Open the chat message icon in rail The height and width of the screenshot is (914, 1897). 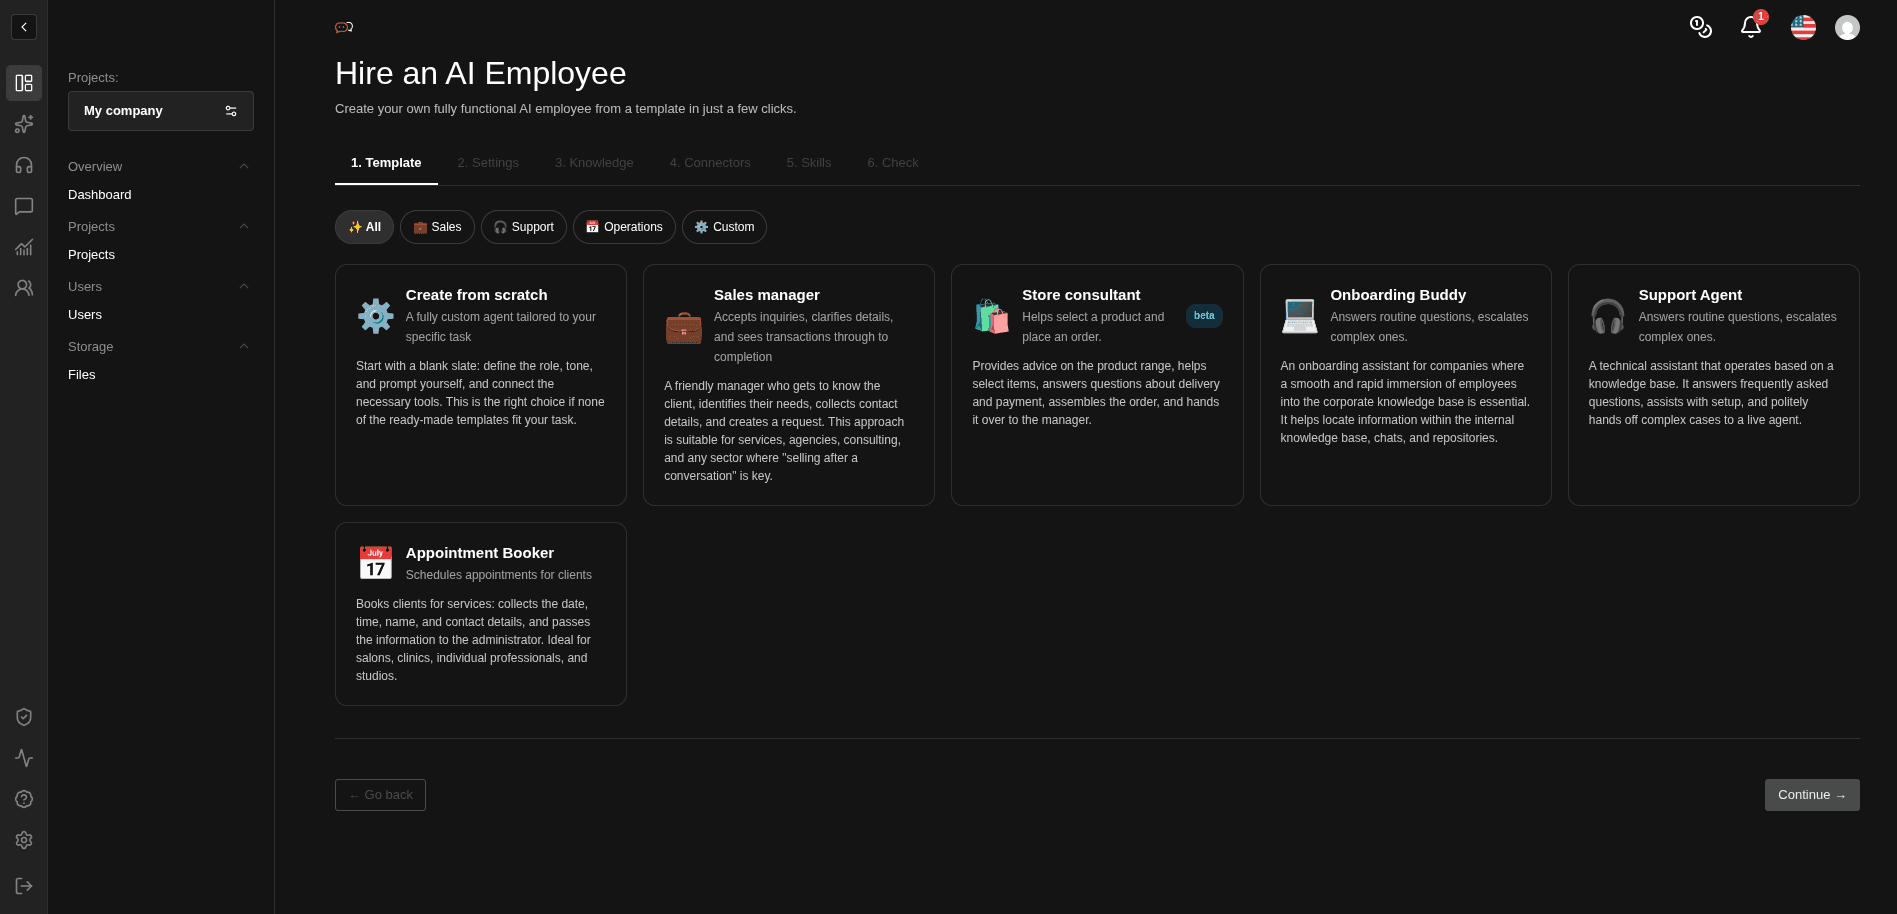point(24,206)
